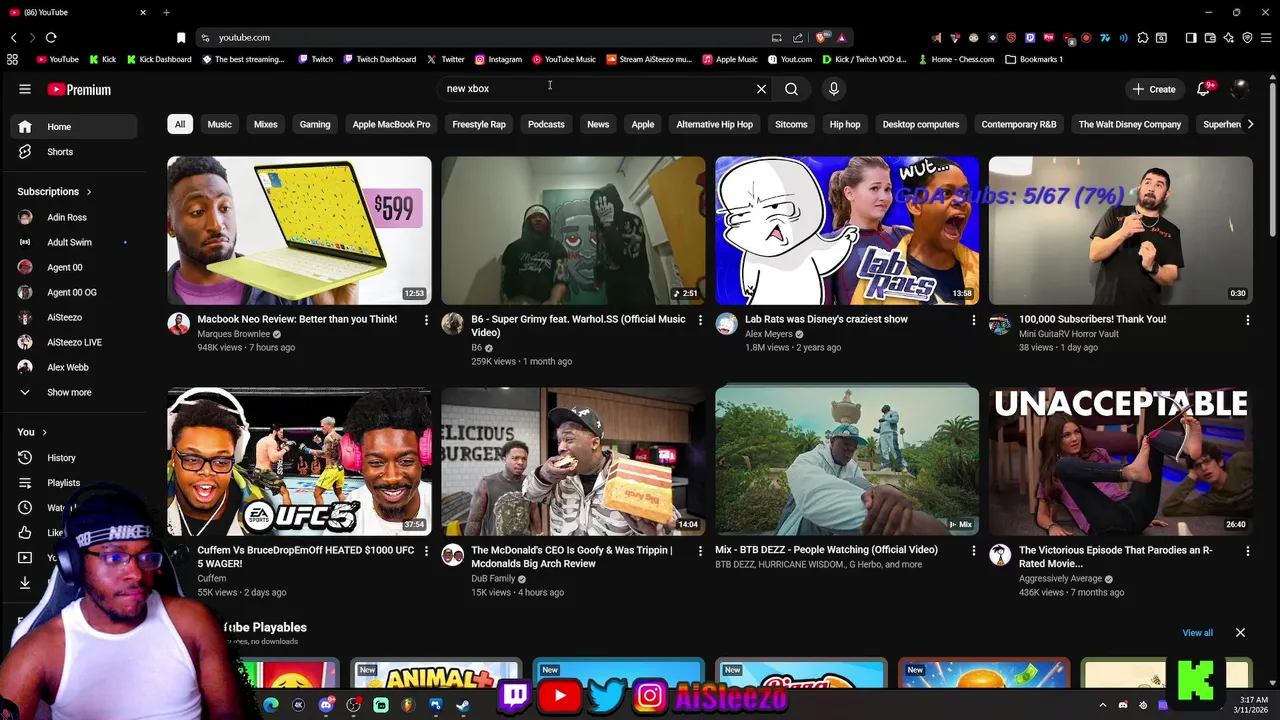Select the Sitcoms filter chip
The image size is (1280, 720).
(x=791, y=124)
